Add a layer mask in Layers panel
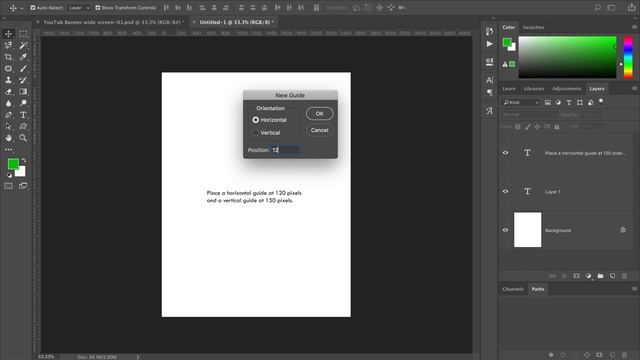Screen dimensions: 640x360 coord(576,276)
